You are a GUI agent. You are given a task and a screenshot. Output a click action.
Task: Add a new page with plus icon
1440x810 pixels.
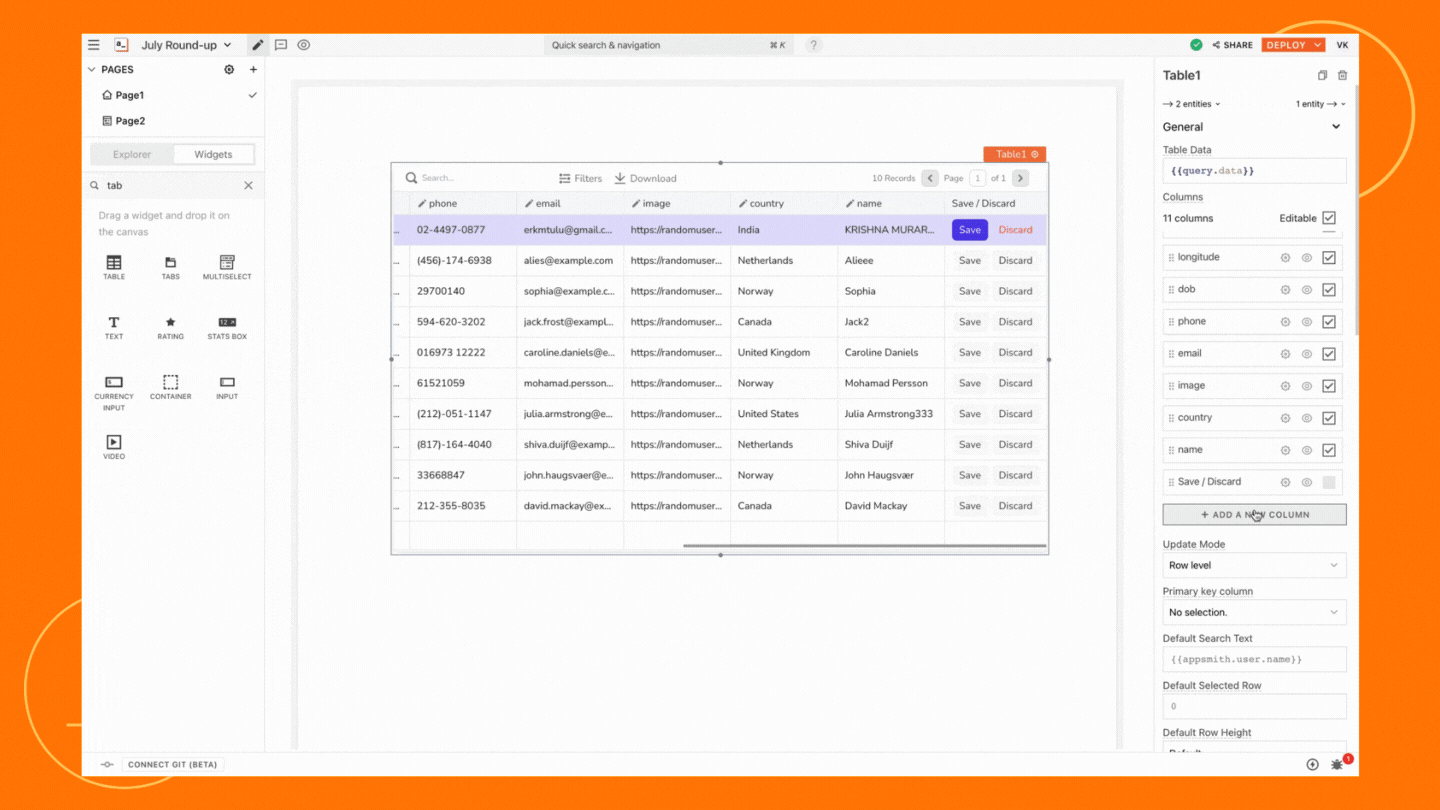point(253,70)
